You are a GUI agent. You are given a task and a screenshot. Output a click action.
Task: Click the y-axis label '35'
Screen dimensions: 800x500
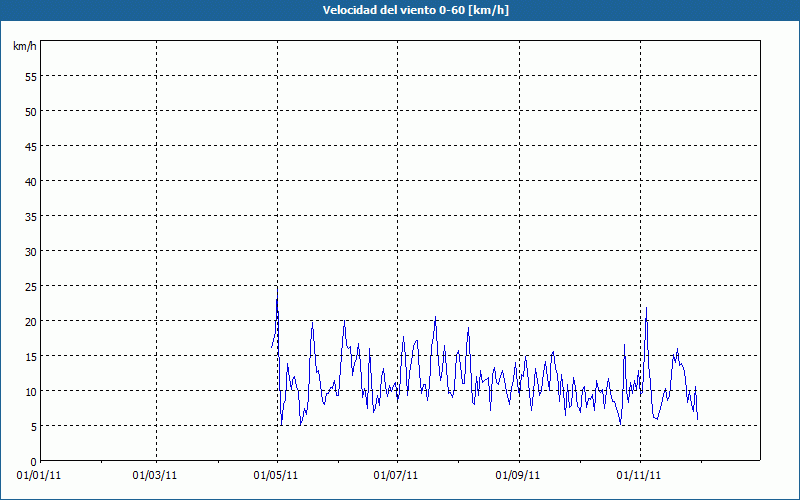click(31, 216)
